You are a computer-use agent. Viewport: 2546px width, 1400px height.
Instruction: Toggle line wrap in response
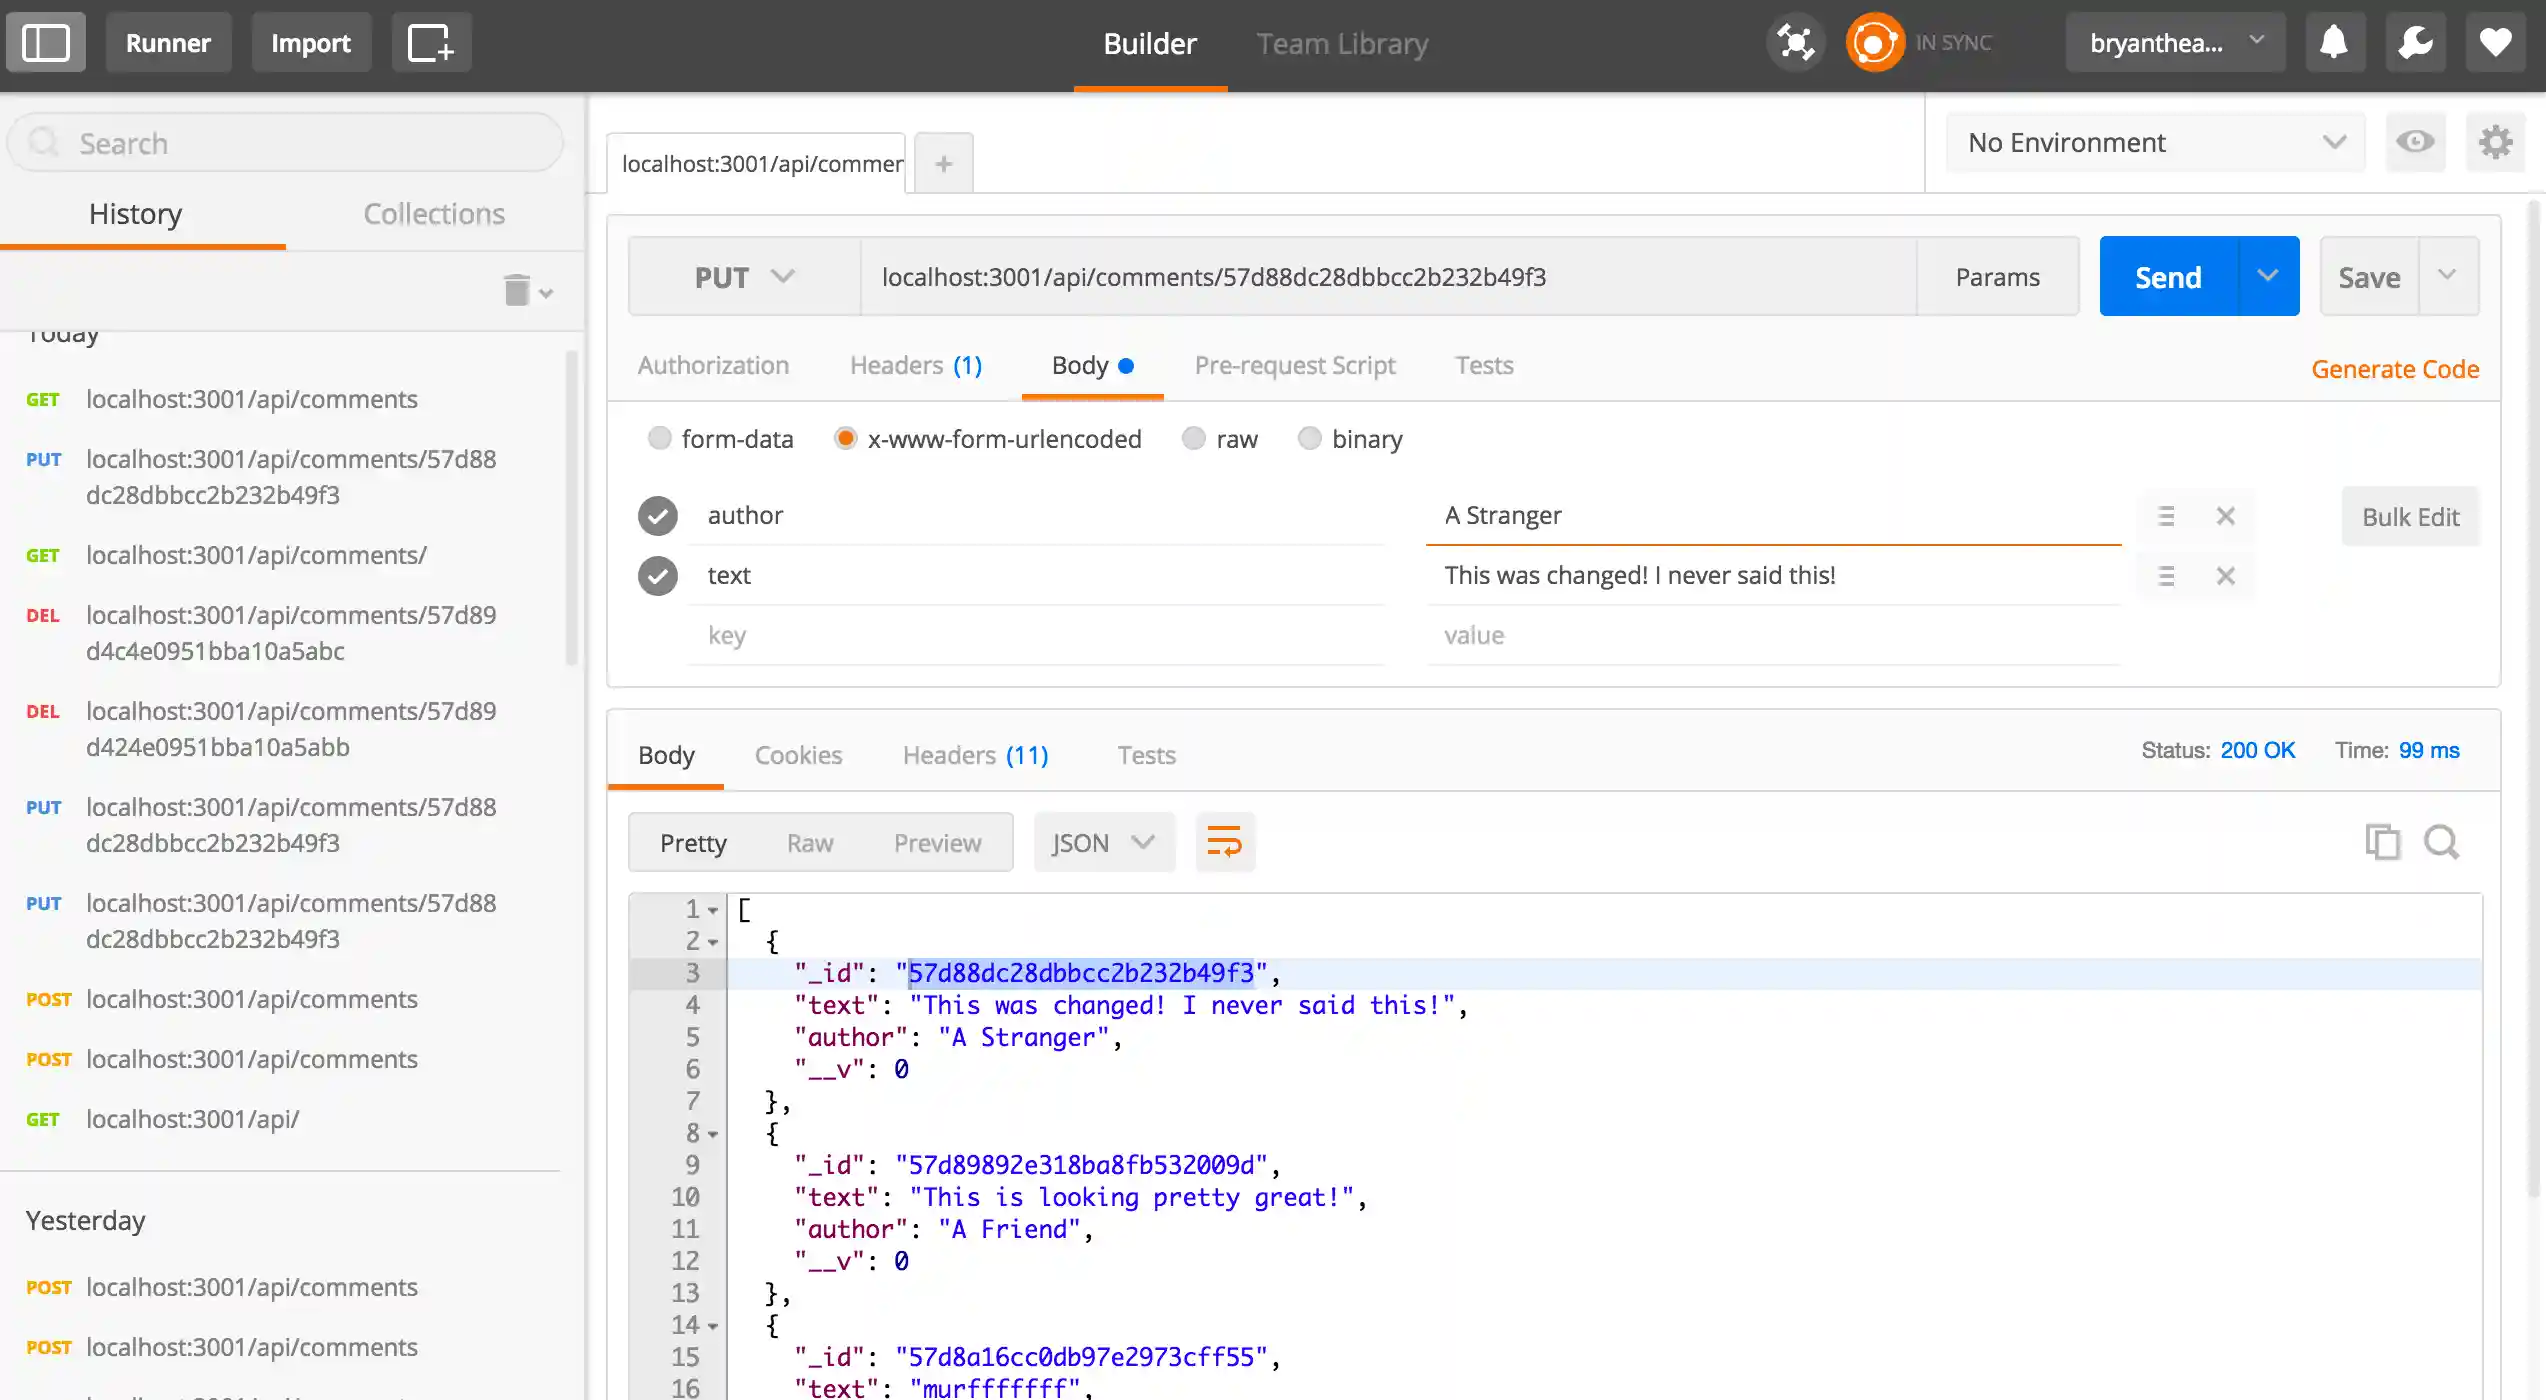(x=1224, y=842)
